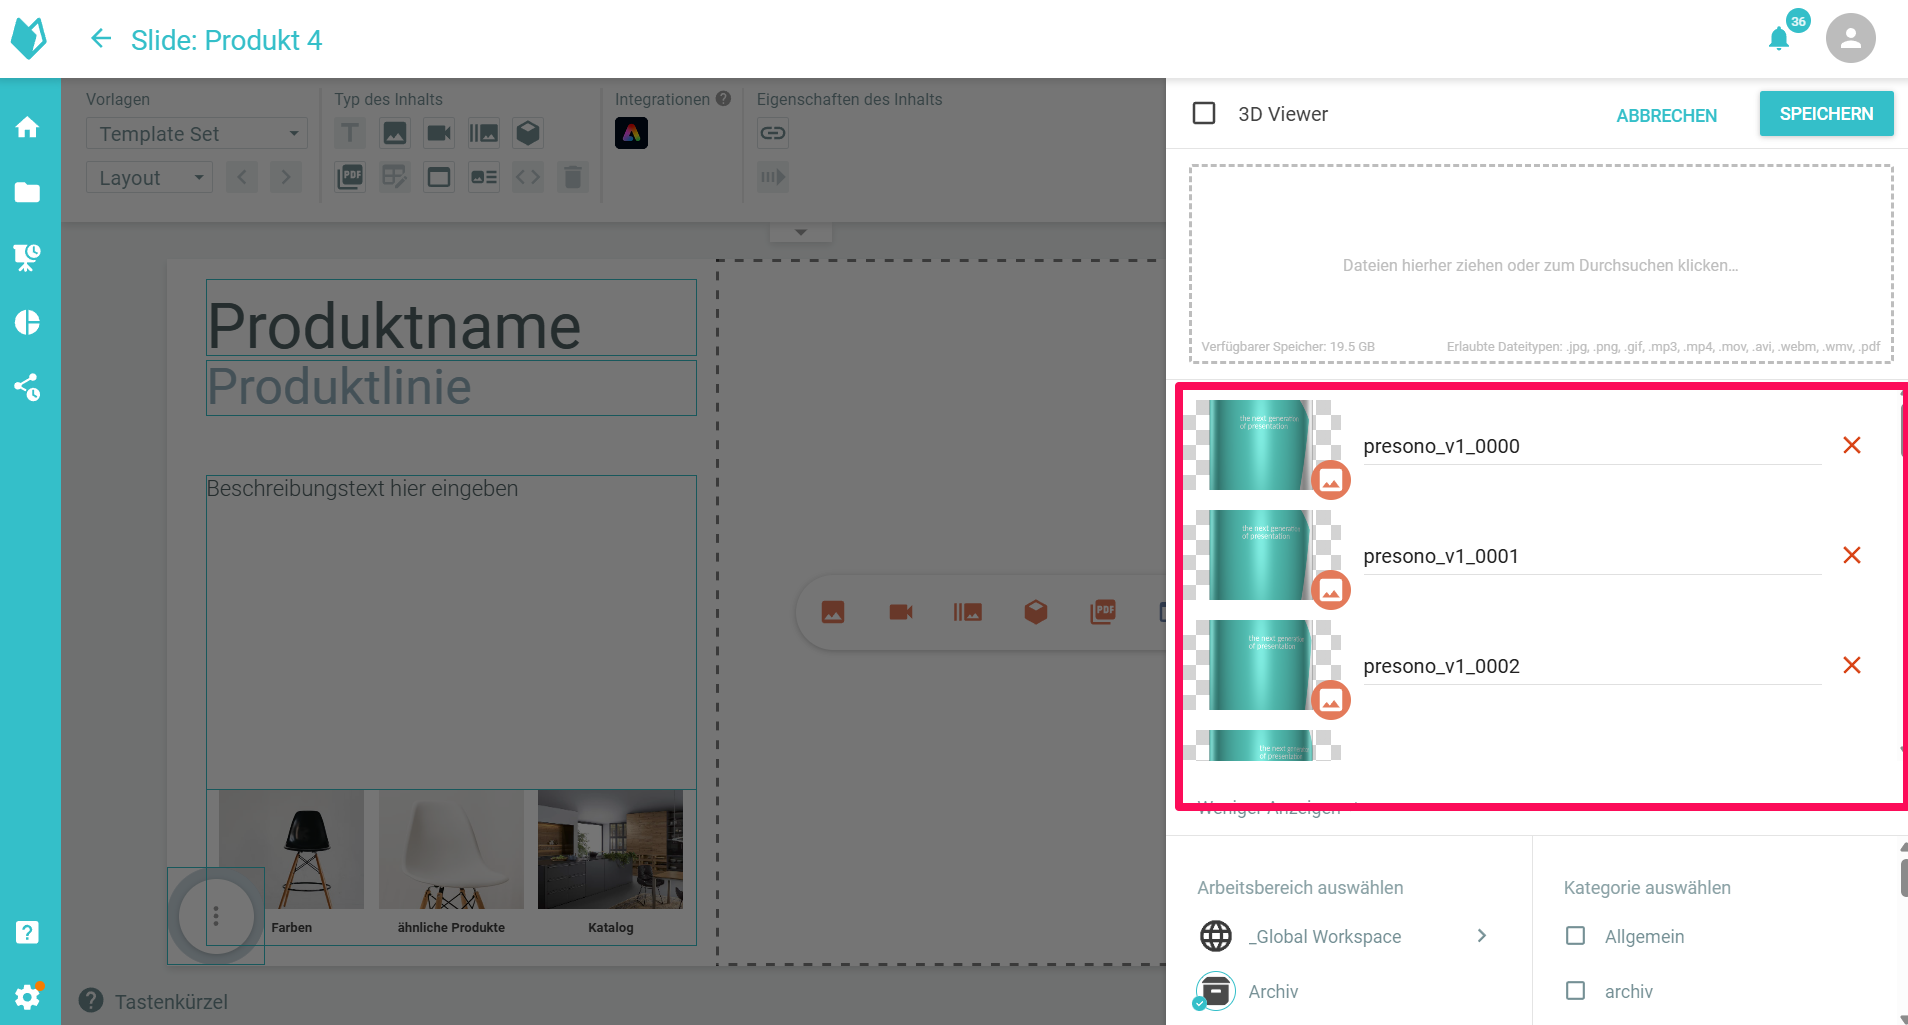The width and height of the screenshot is (1908, 1025).
Task: Open the folder icon in the sidebar
Action: tap(28, 192)
